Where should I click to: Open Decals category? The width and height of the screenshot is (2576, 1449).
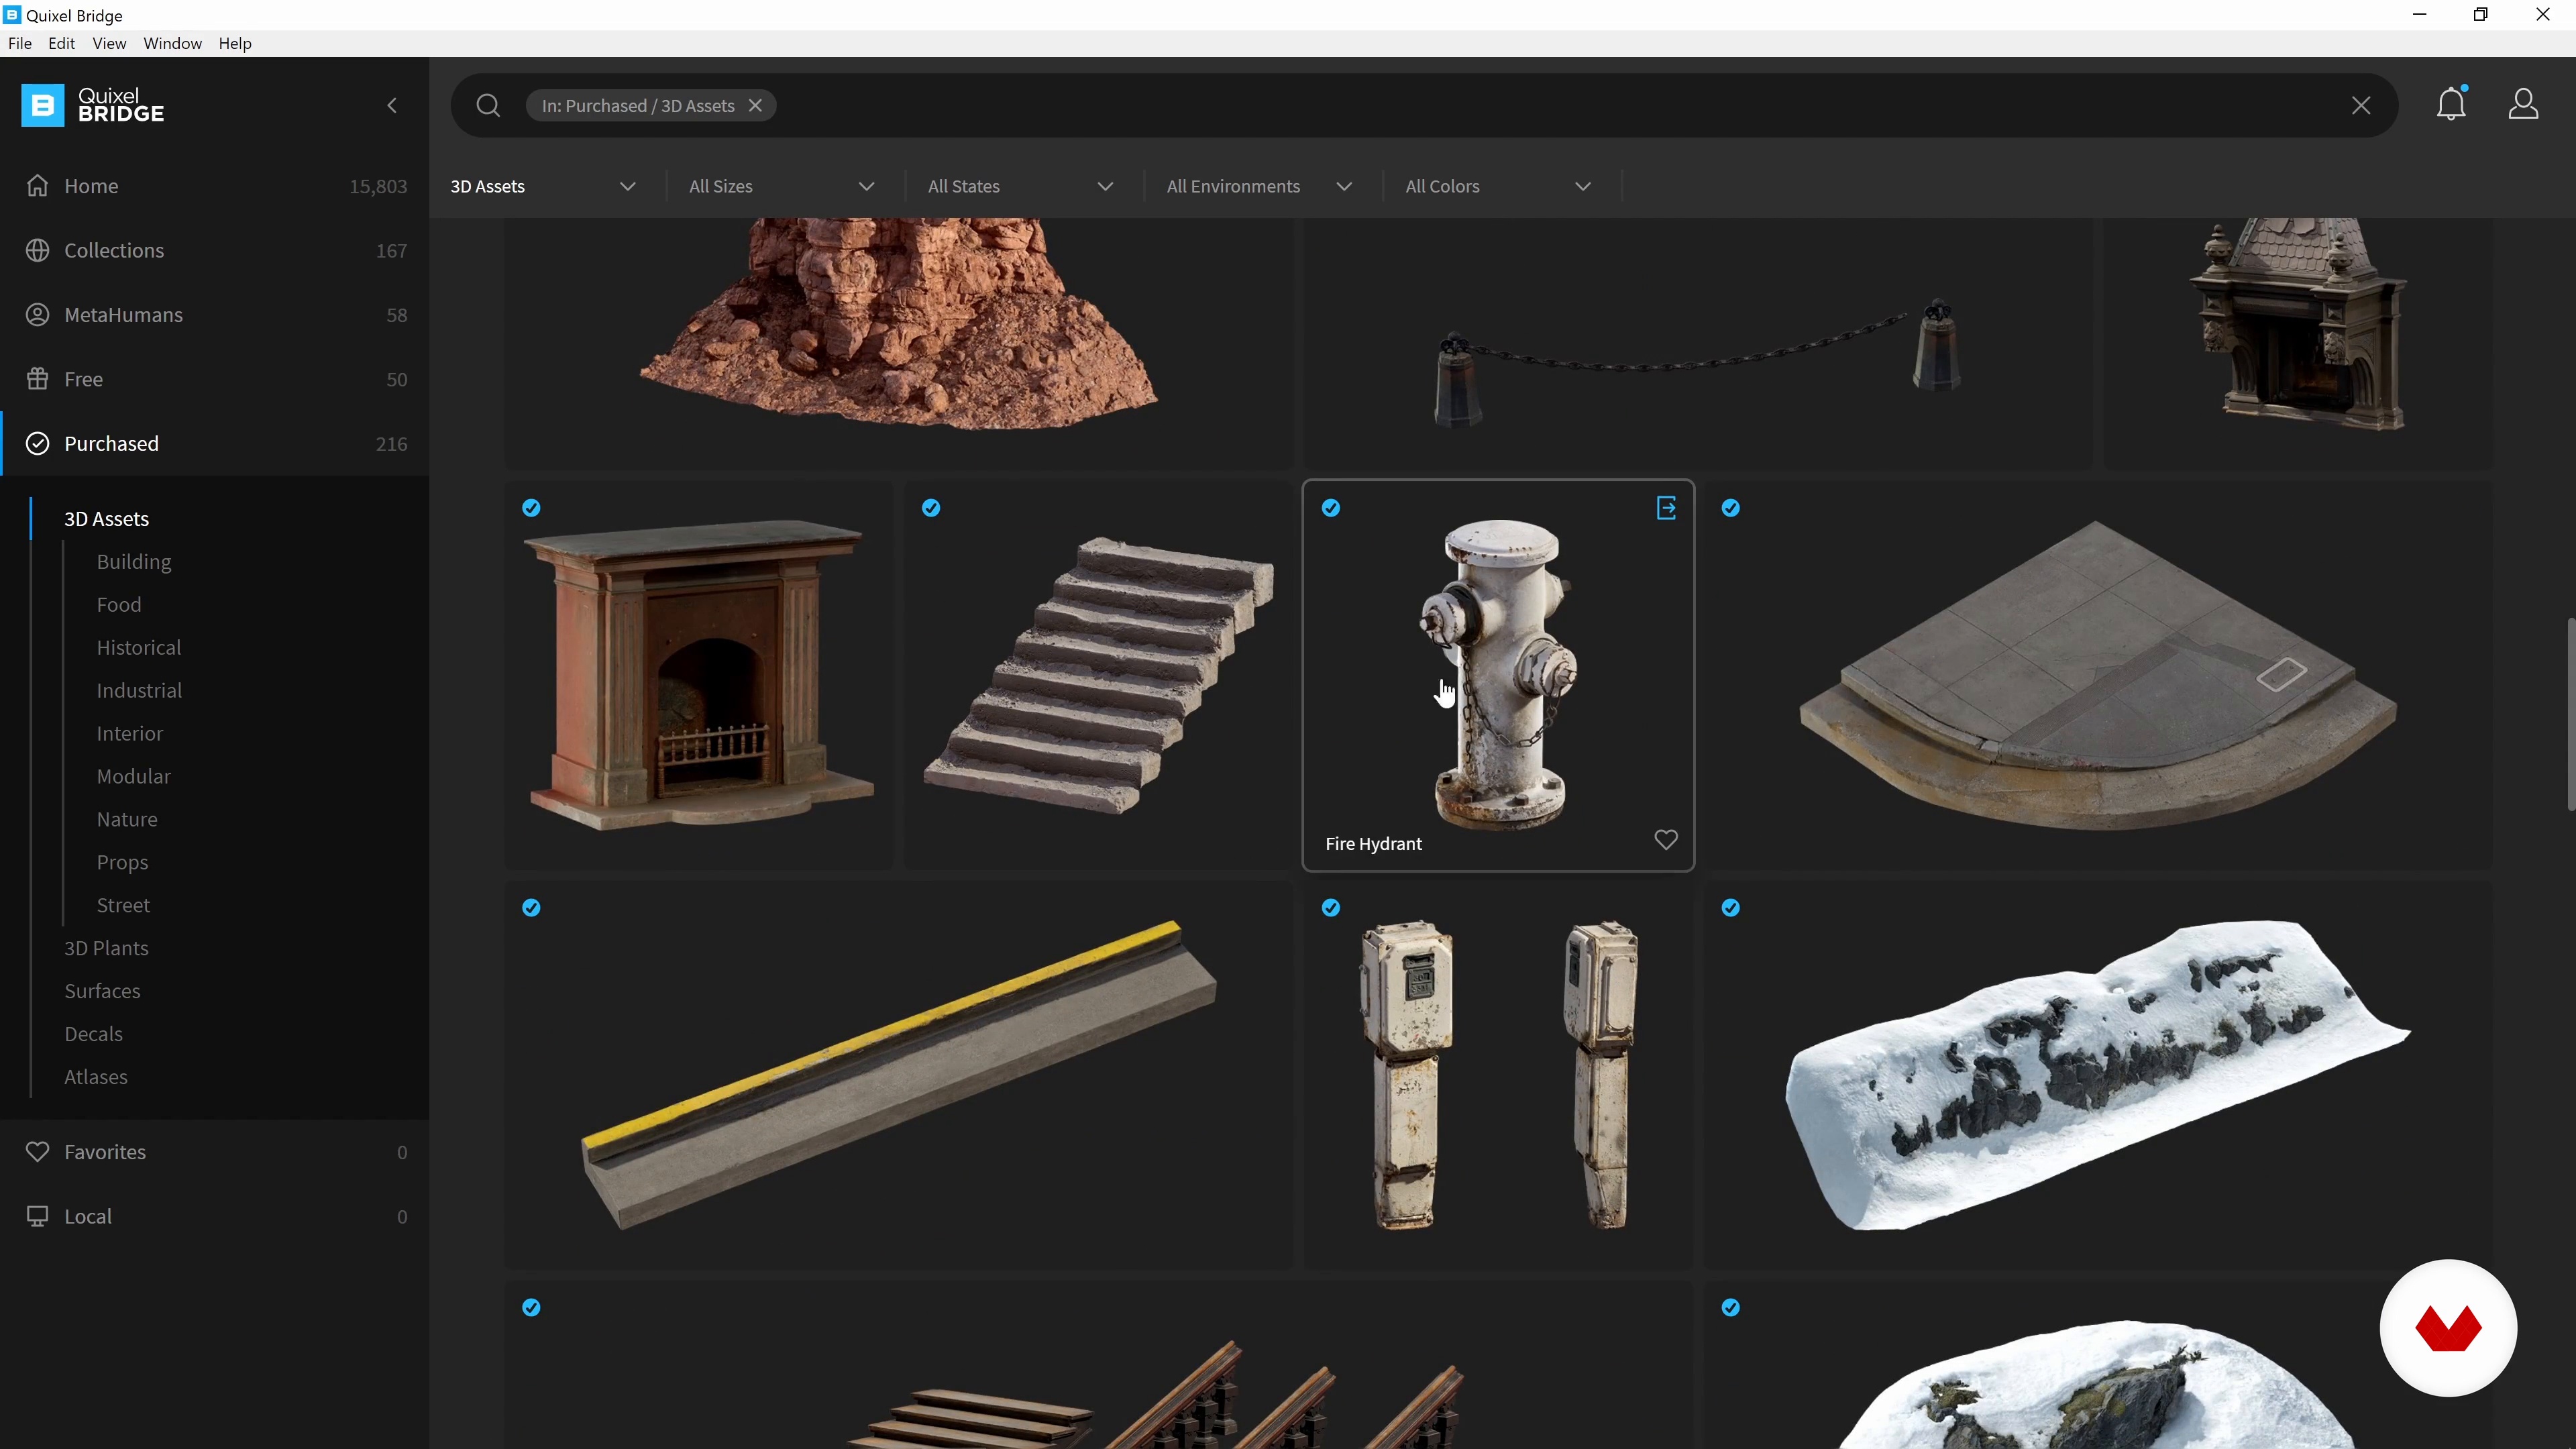pos(93,1034)
